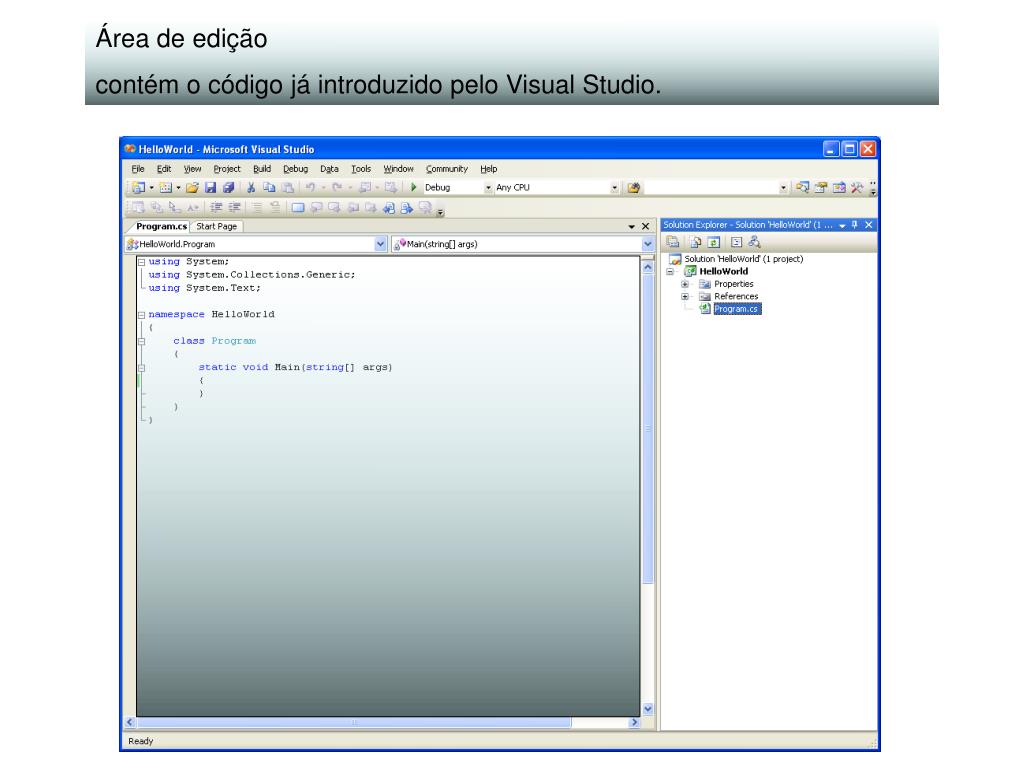This screenshot has width=1024, height=768.
Task: Click the Save All icon
Action: (229, 188)
